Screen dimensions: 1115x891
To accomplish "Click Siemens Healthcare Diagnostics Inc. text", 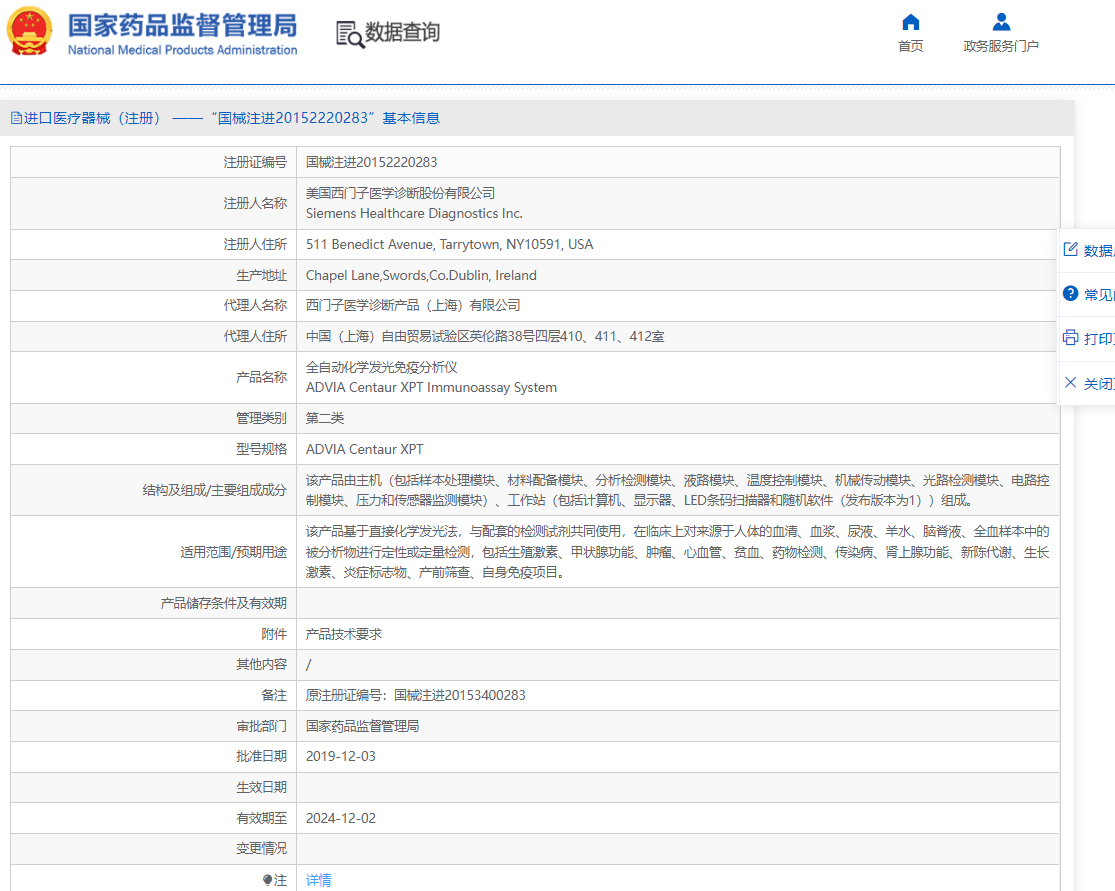I will pos(414,213).
